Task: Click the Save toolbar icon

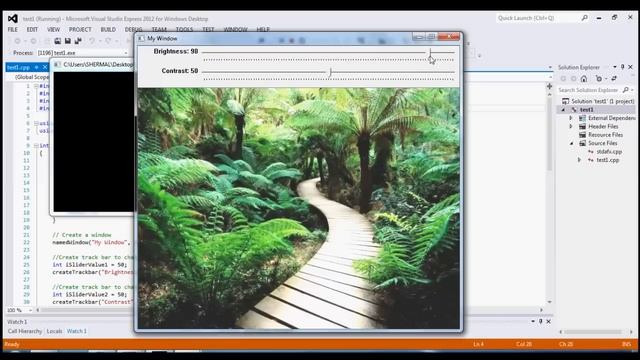Action: [x=68, y=40]
